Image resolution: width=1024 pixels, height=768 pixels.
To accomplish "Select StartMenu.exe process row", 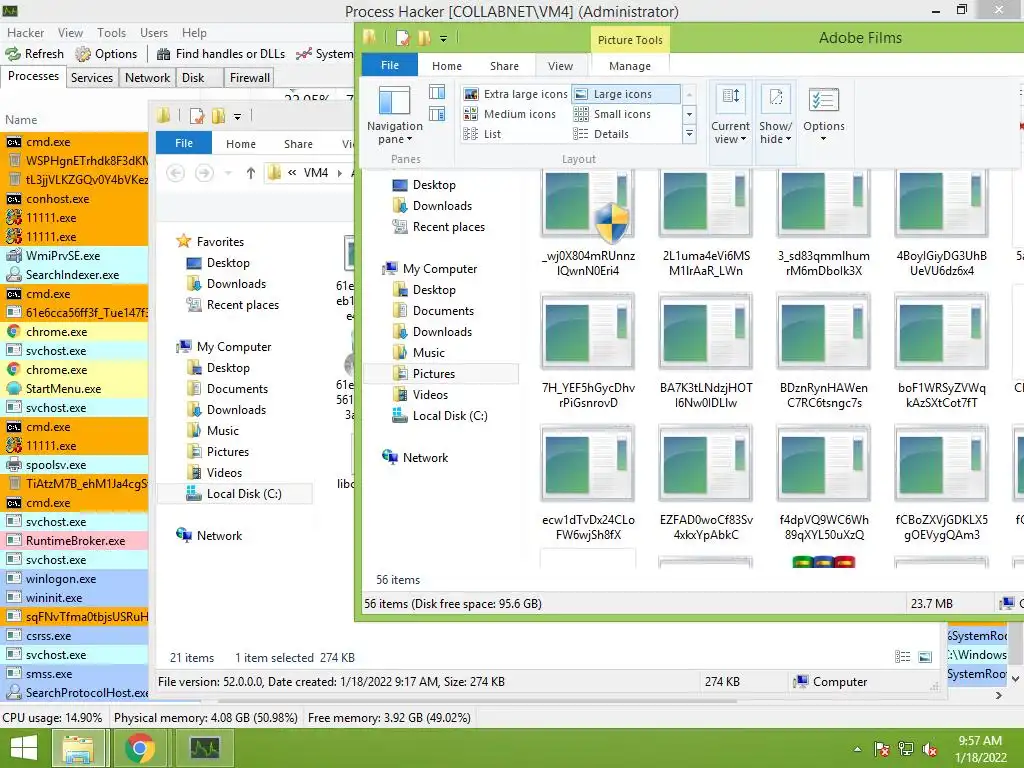I will (74, 389).
